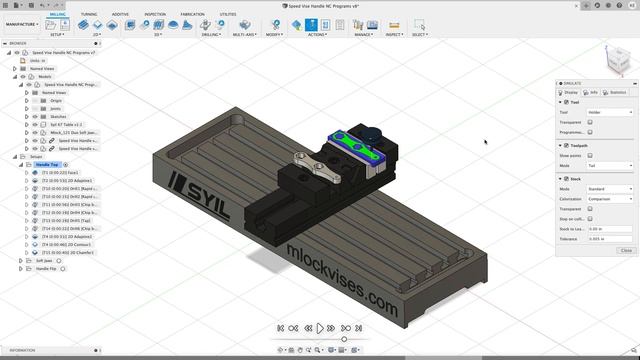Click the New Setup folder icon
The height and width of the screenshot is (360, 640).
pyautogui.click(x=51, y=25)
